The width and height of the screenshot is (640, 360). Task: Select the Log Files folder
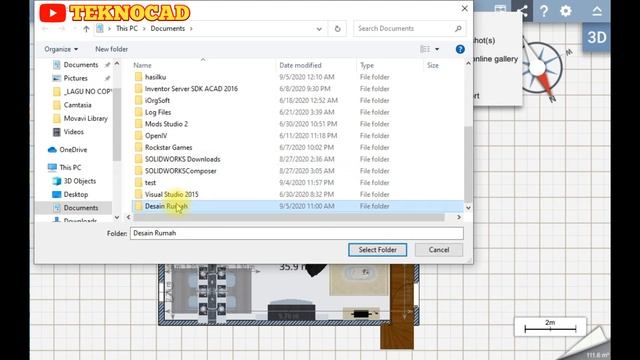point(158,112)
